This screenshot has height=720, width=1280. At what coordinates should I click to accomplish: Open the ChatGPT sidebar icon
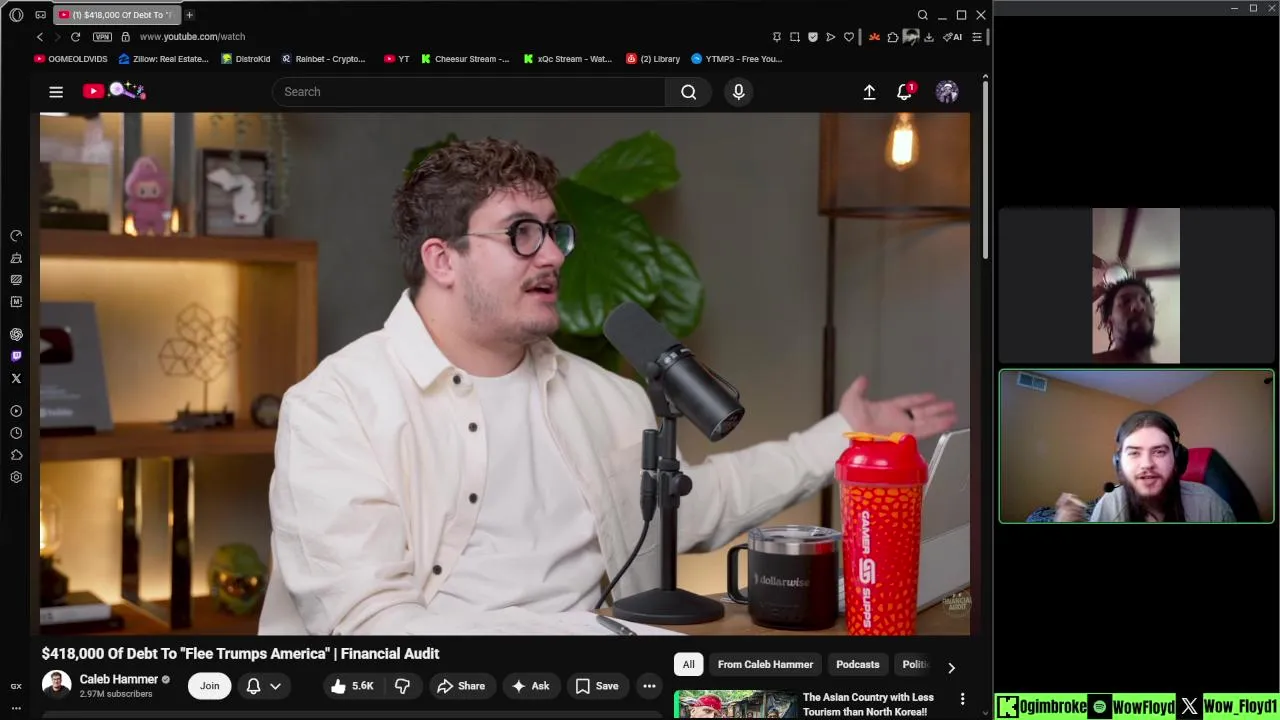point(16,334)
